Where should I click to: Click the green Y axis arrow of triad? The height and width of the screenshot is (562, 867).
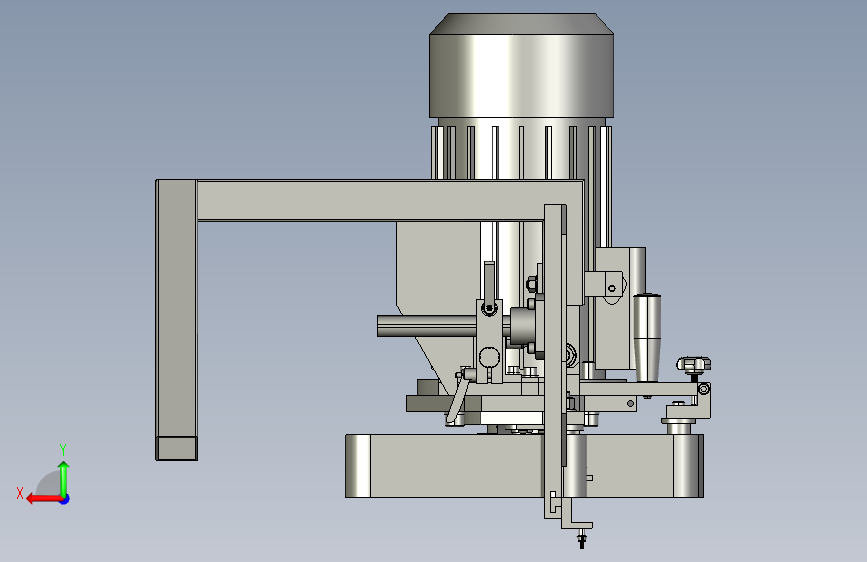pos(64,478)
